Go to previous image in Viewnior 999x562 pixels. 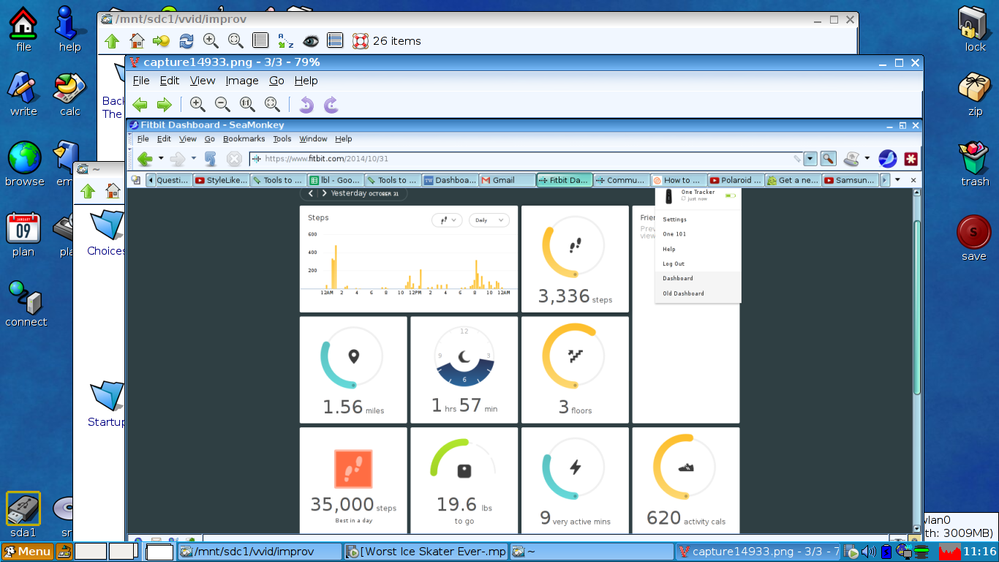point(140,104)
